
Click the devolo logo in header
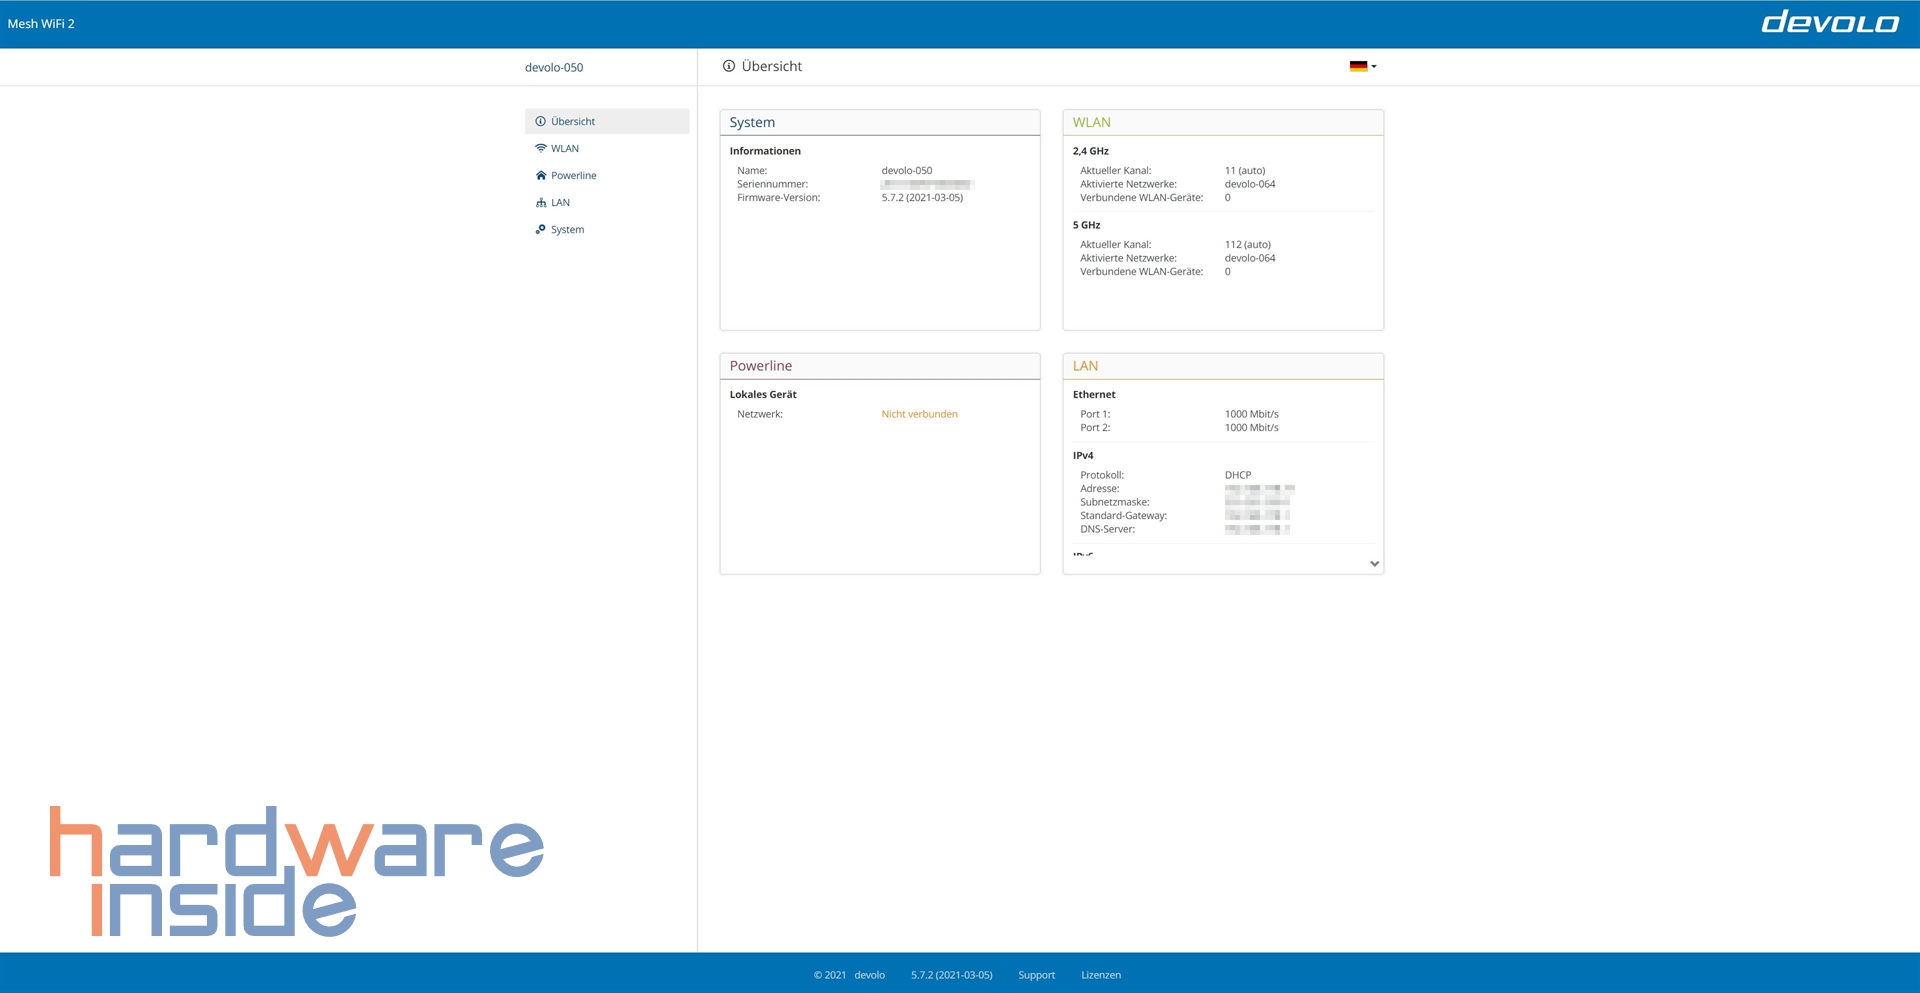coord(1830,22)
